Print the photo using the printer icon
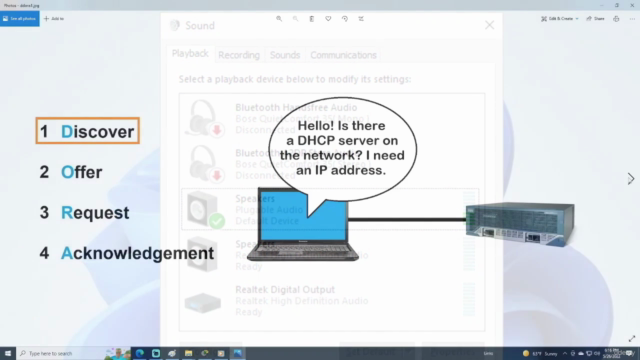640x360 pixels. (616, 19)
